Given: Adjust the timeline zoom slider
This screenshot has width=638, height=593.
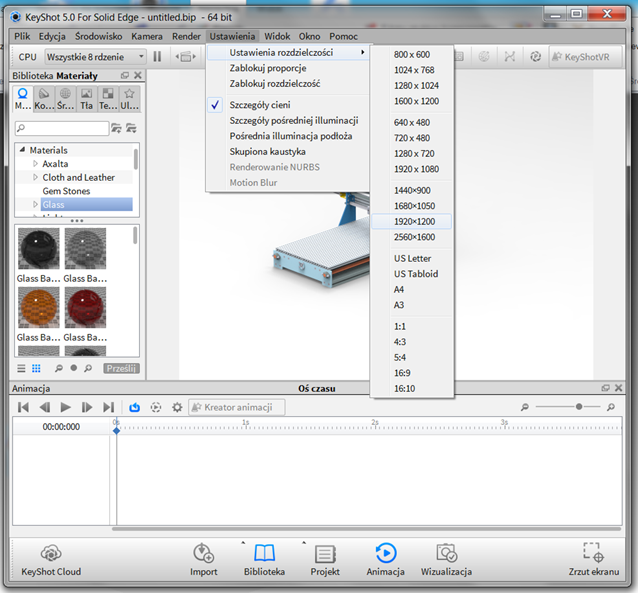Looking at the screenshot, I should pos(579,407).
